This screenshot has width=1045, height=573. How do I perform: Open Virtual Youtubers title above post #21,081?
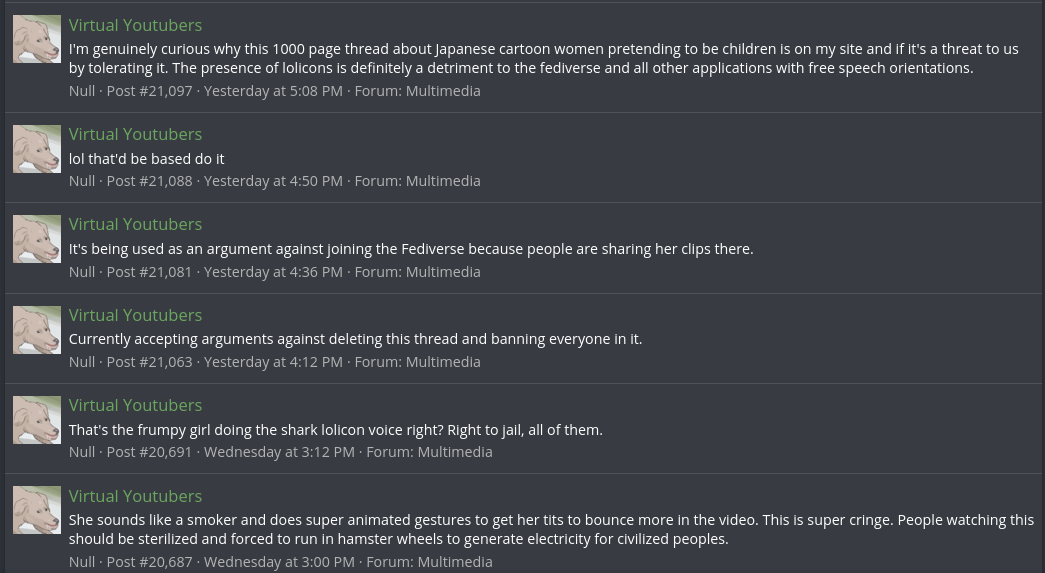[x=135, y=224]
